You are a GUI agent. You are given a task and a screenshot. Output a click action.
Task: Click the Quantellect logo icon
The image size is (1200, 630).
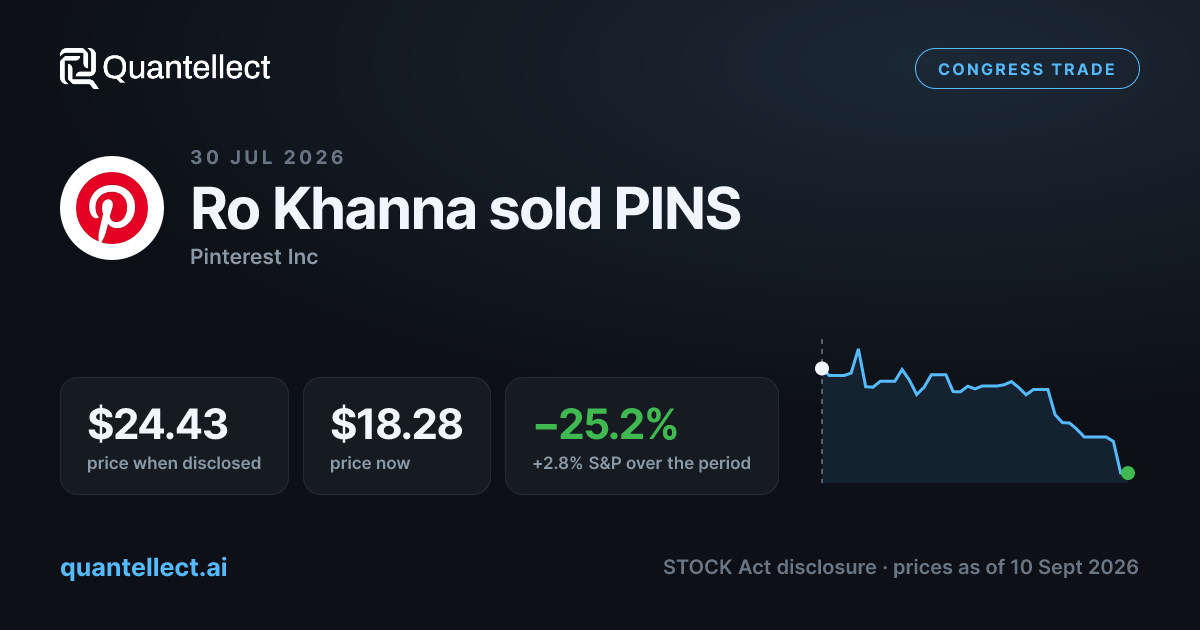78,68
